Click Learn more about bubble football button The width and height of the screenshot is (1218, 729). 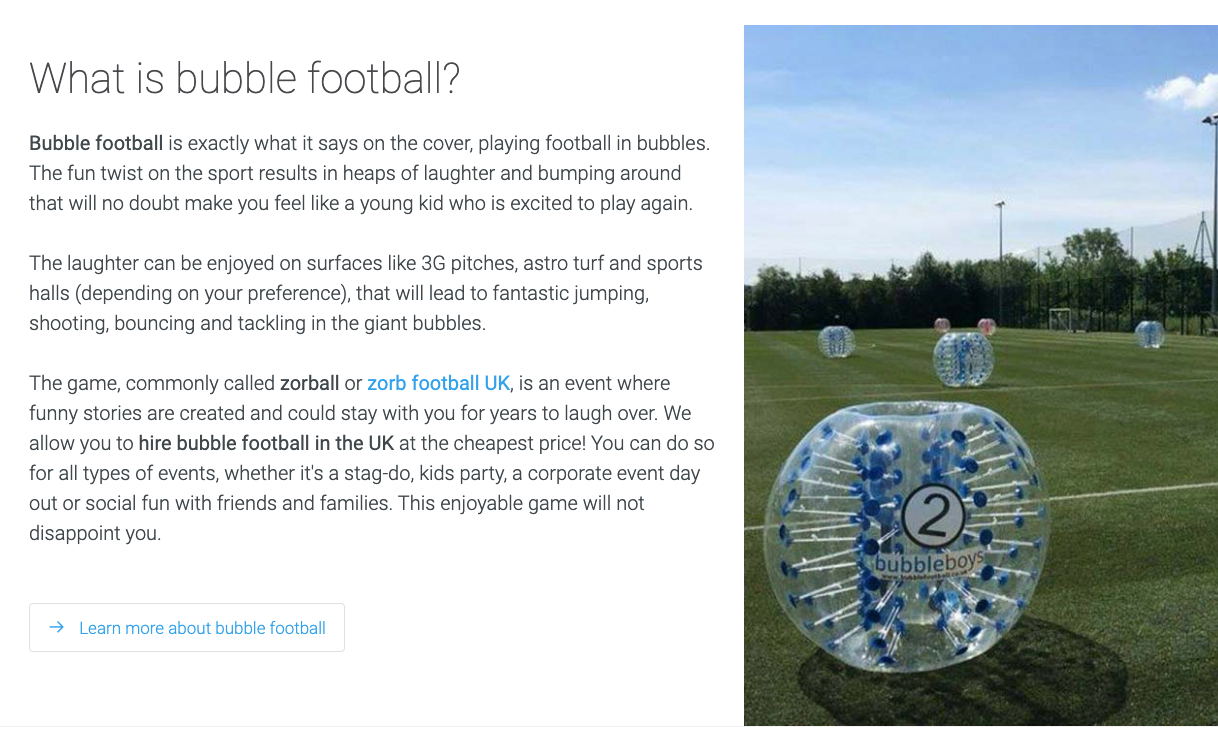coord(187,627)
